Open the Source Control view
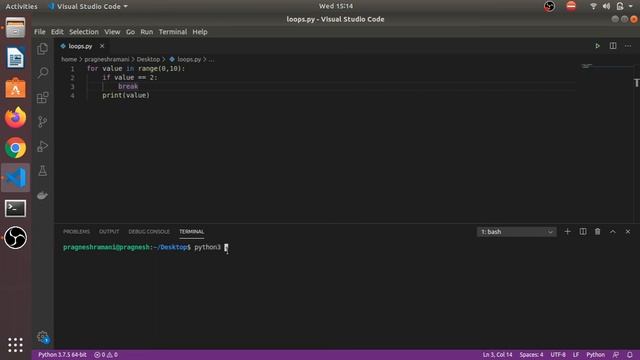Viewport: 640px width, 360px height. (42, 122)
